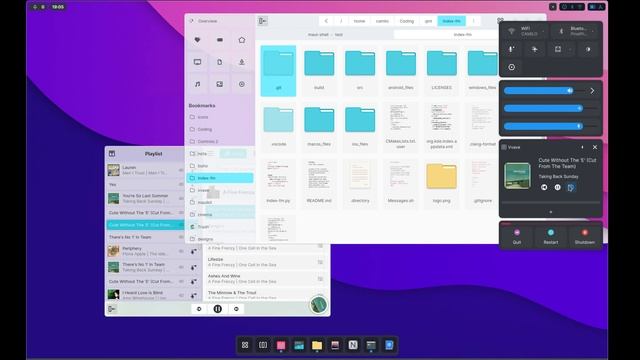This screenshot has height=360, width=640.
Task: Go back with the path bar arrow
Action: click(326, 21)
